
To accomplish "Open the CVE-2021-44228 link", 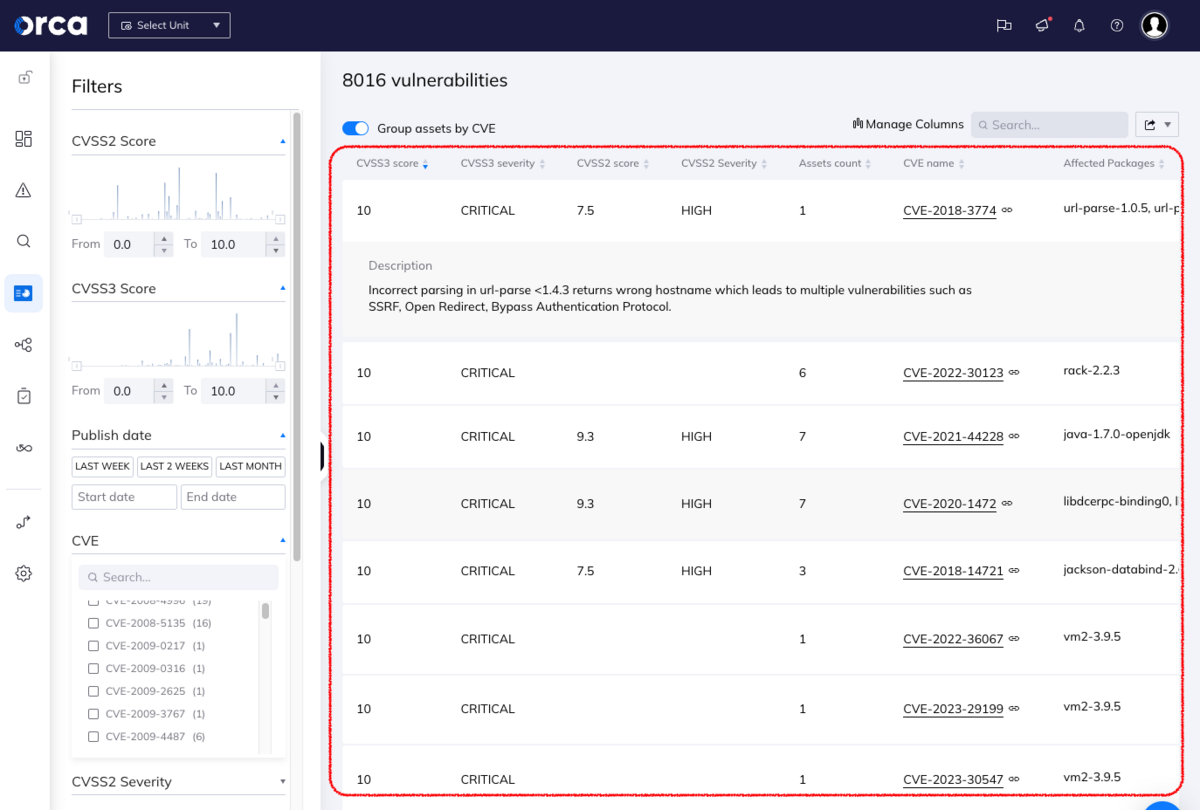I will click(x=953, y=436).
